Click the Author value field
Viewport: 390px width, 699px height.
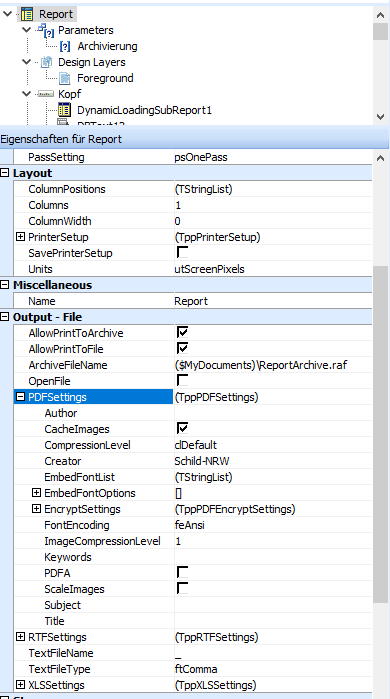[273, 413]
